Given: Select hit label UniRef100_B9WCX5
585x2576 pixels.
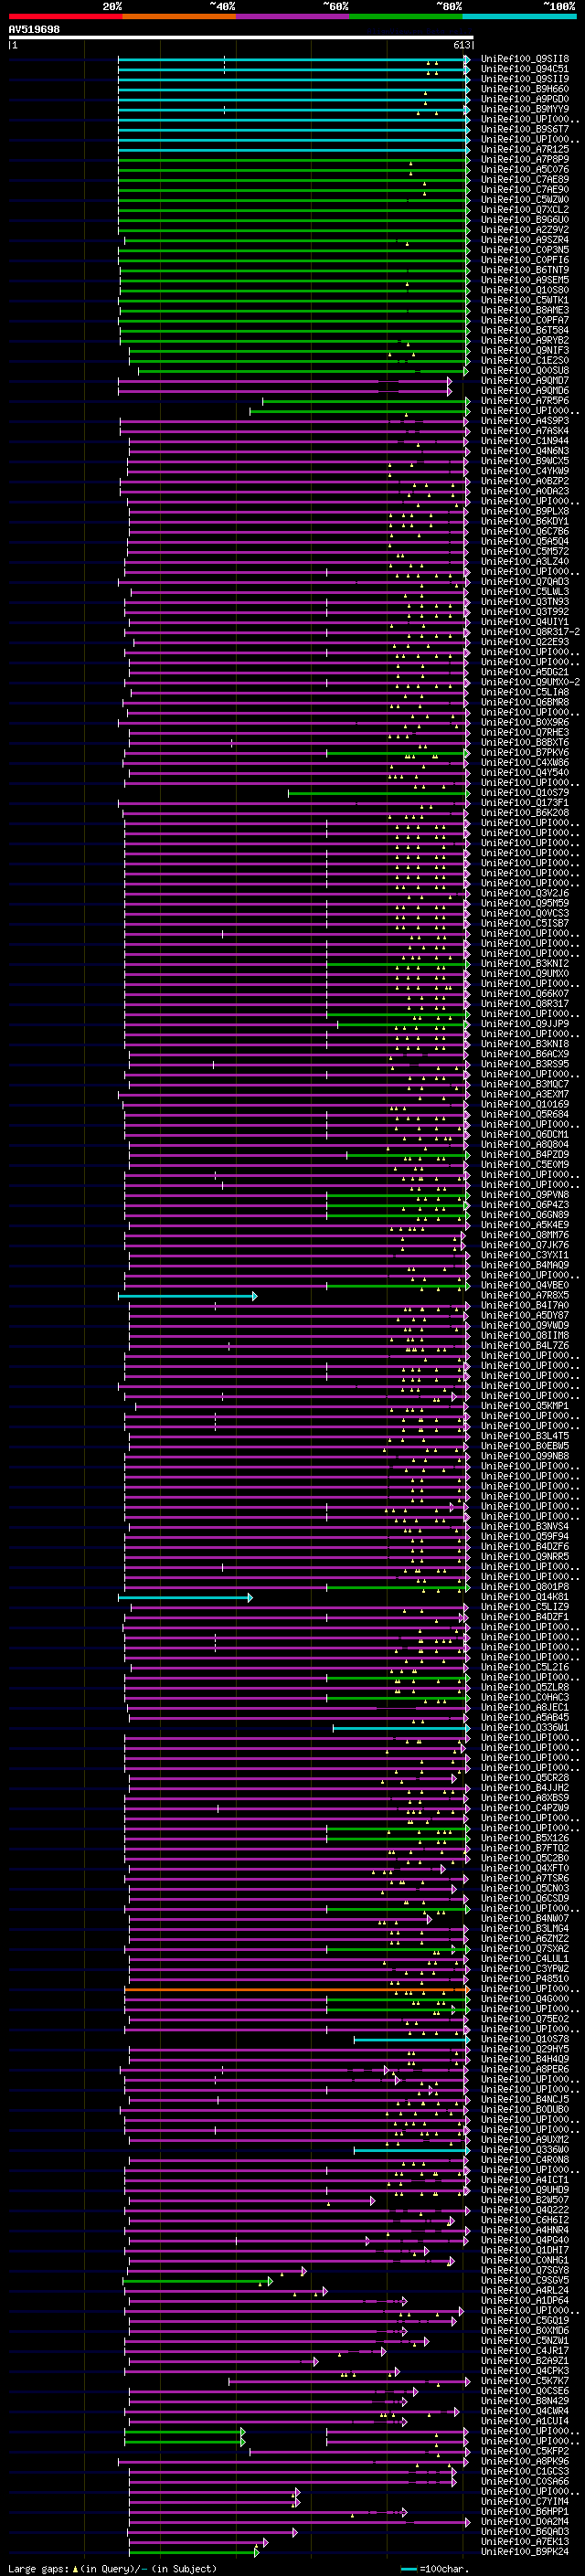Looking at the screenshot, I should click(x=525, y=461).
